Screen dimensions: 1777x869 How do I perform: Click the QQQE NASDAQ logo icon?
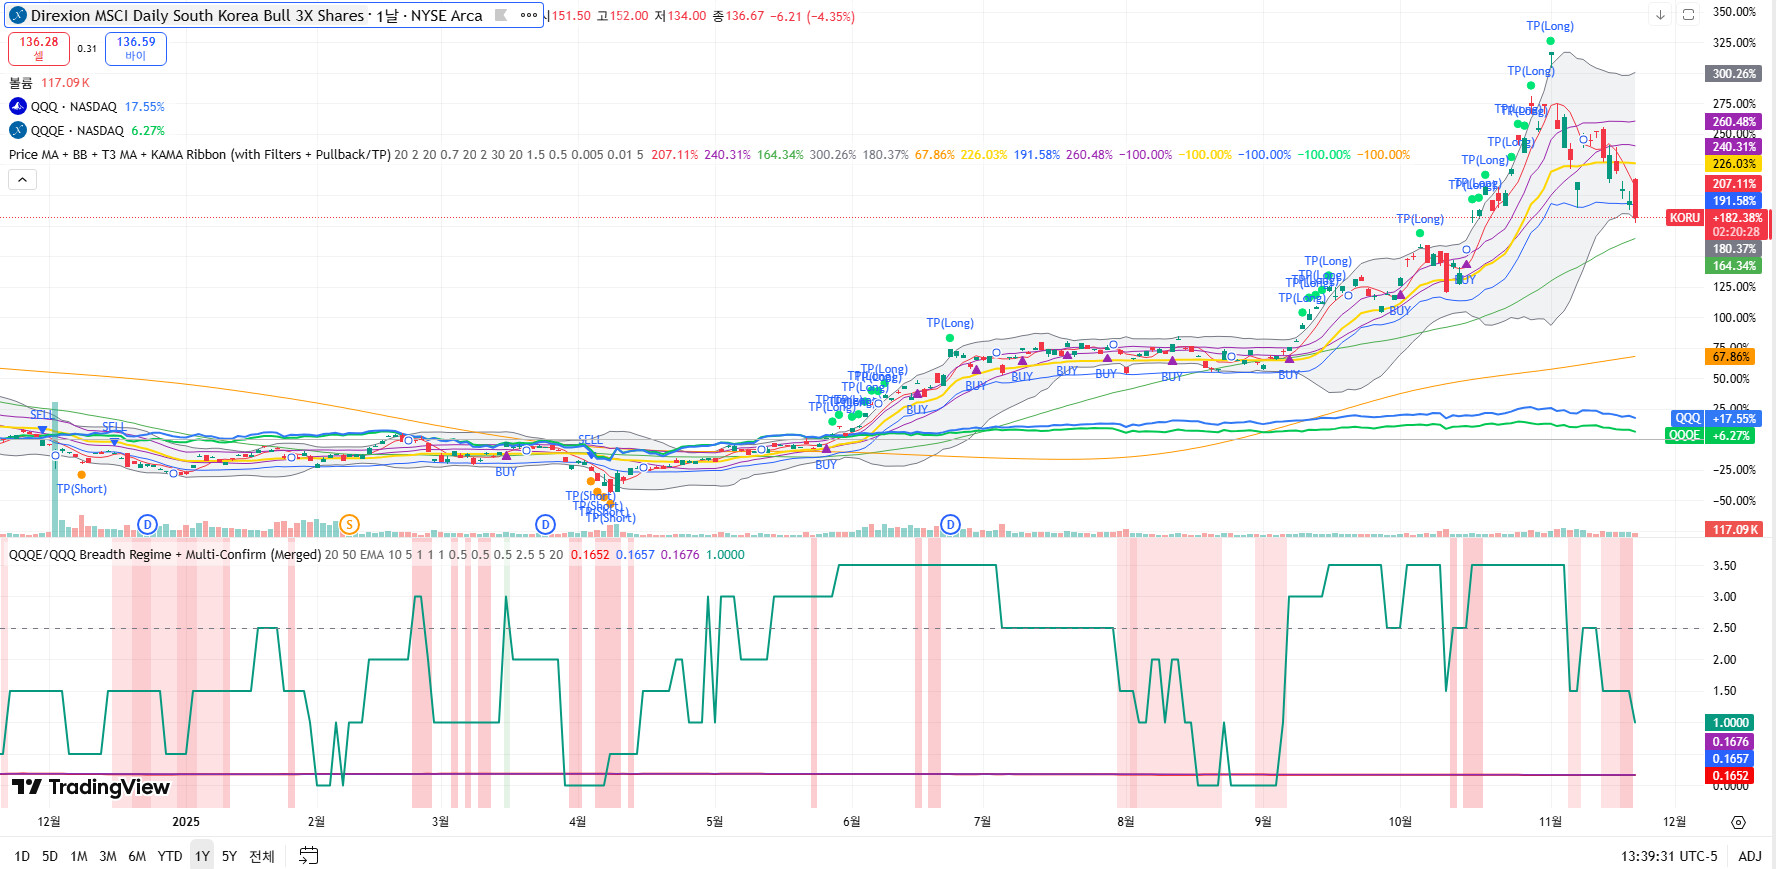pyautogui.click(x=18, y=130)
